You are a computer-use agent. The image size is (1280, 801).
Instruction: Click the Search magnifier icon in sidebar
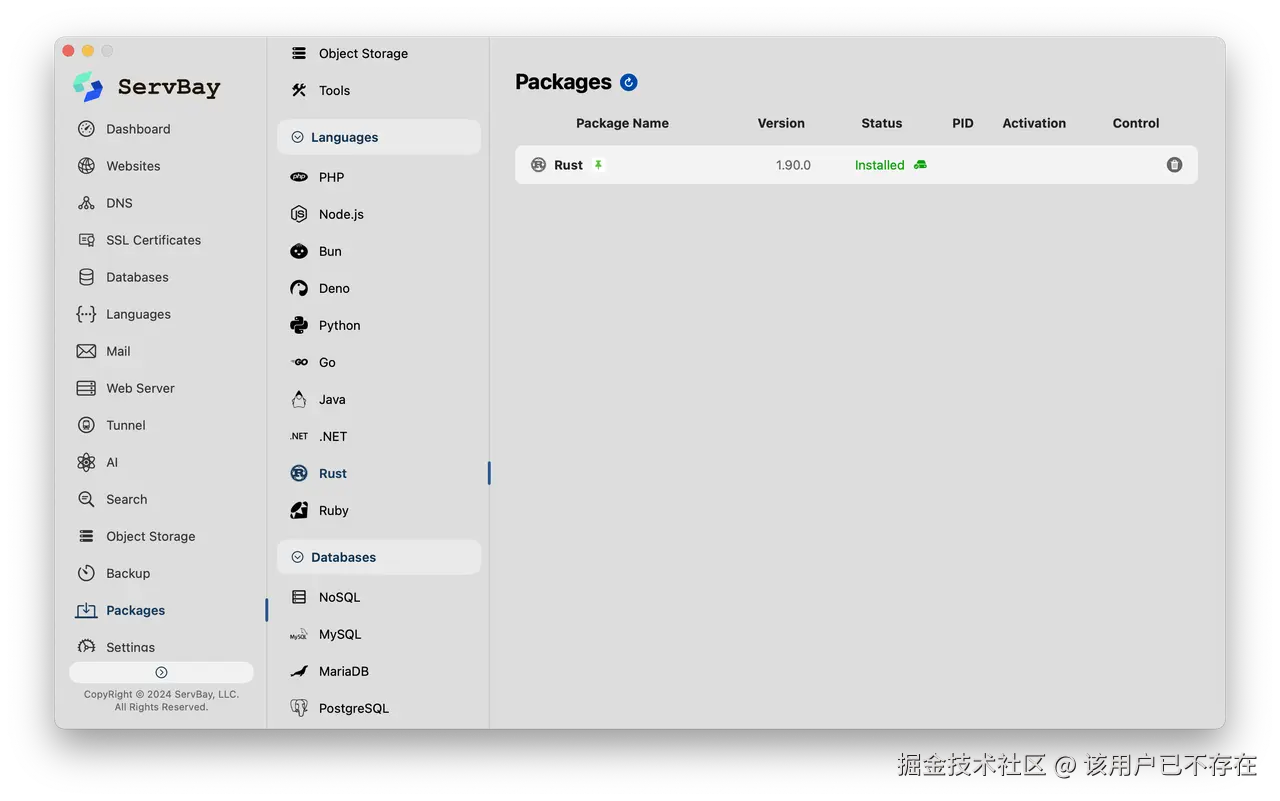coord(86,499)
